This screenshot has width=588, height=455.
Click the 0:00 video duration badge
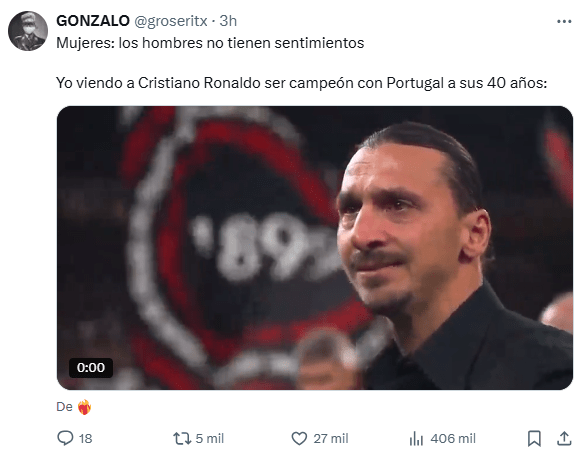[x=91, y=368]
